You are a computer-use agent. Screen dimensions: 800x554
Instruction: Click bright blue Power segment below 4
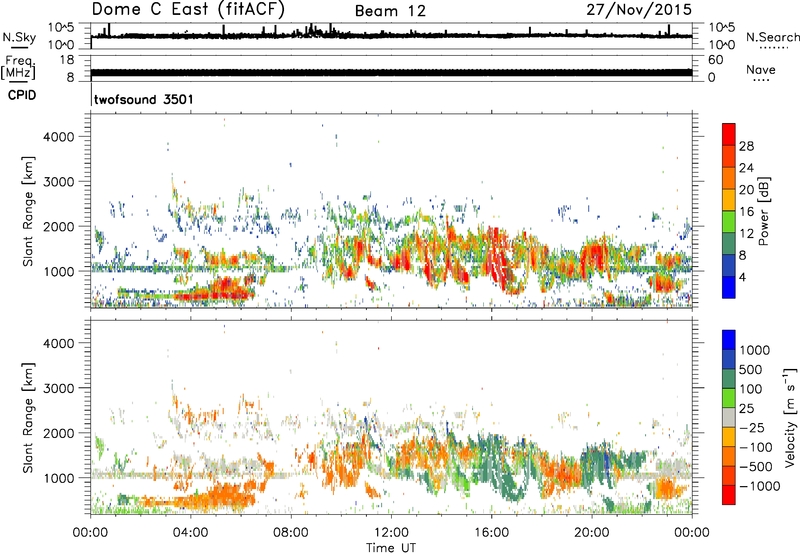coord(729,287)
